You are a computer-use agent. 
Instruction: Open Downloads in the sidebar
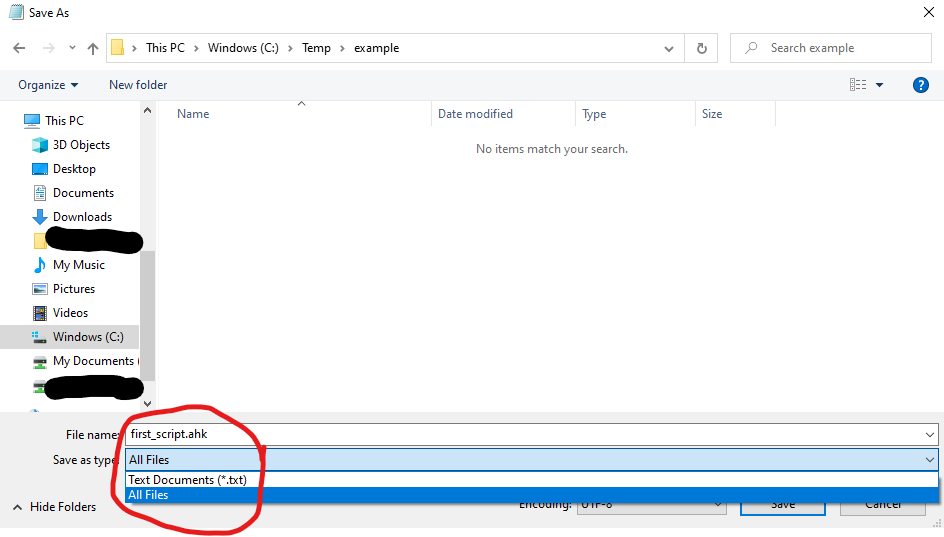coord(82,217)
